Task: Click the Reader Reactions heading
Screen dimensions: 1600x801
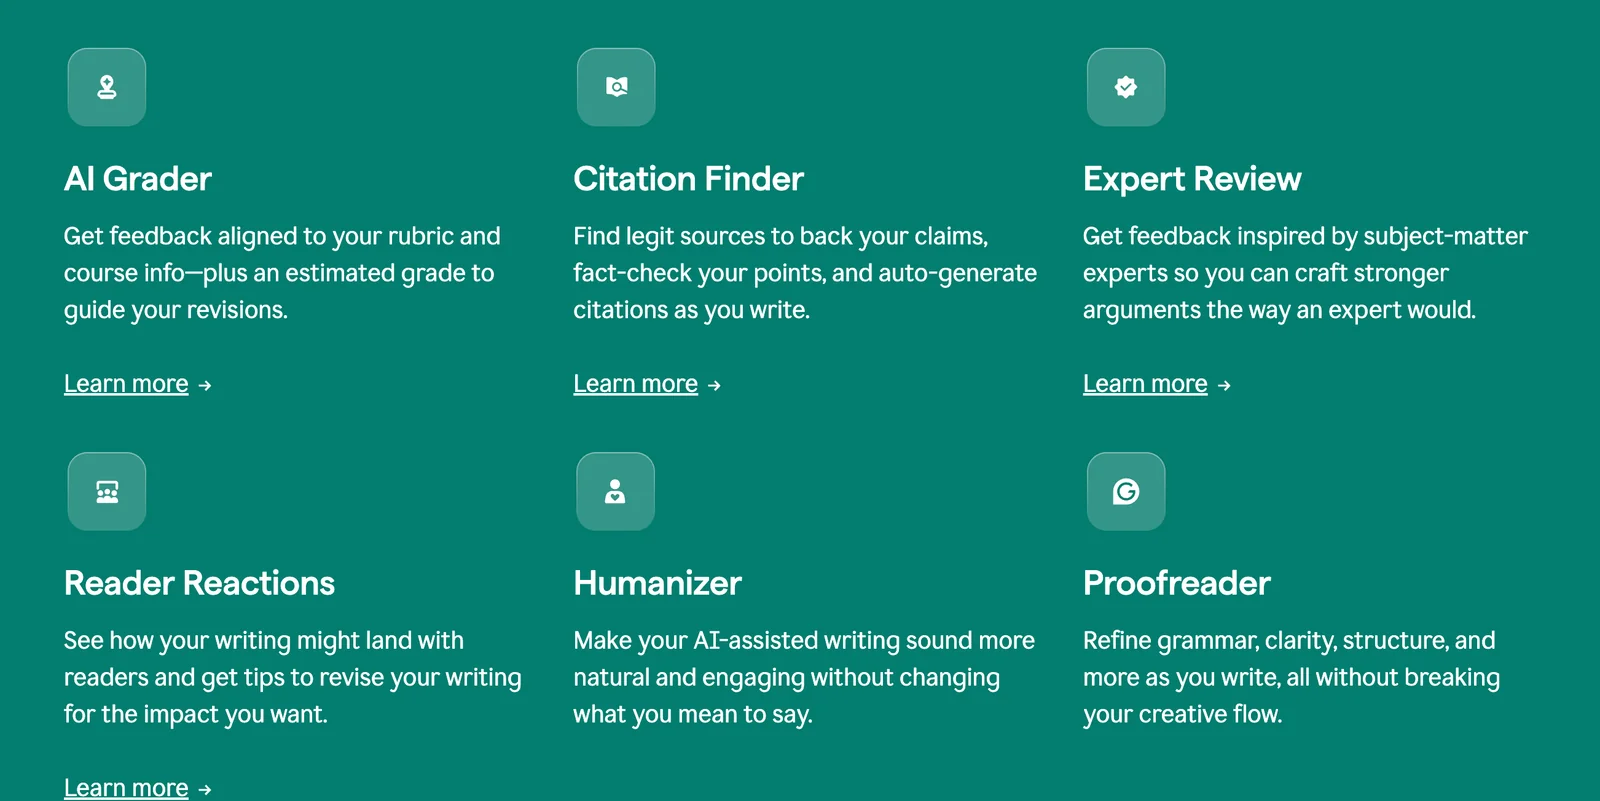Action: pos(199,583)
